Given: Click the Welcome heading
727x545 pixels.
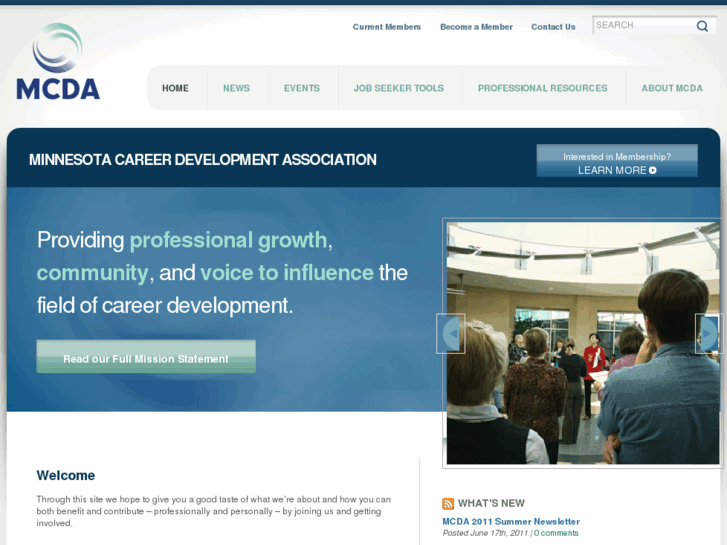Looking at the screenshot, I should pos(66,475).
